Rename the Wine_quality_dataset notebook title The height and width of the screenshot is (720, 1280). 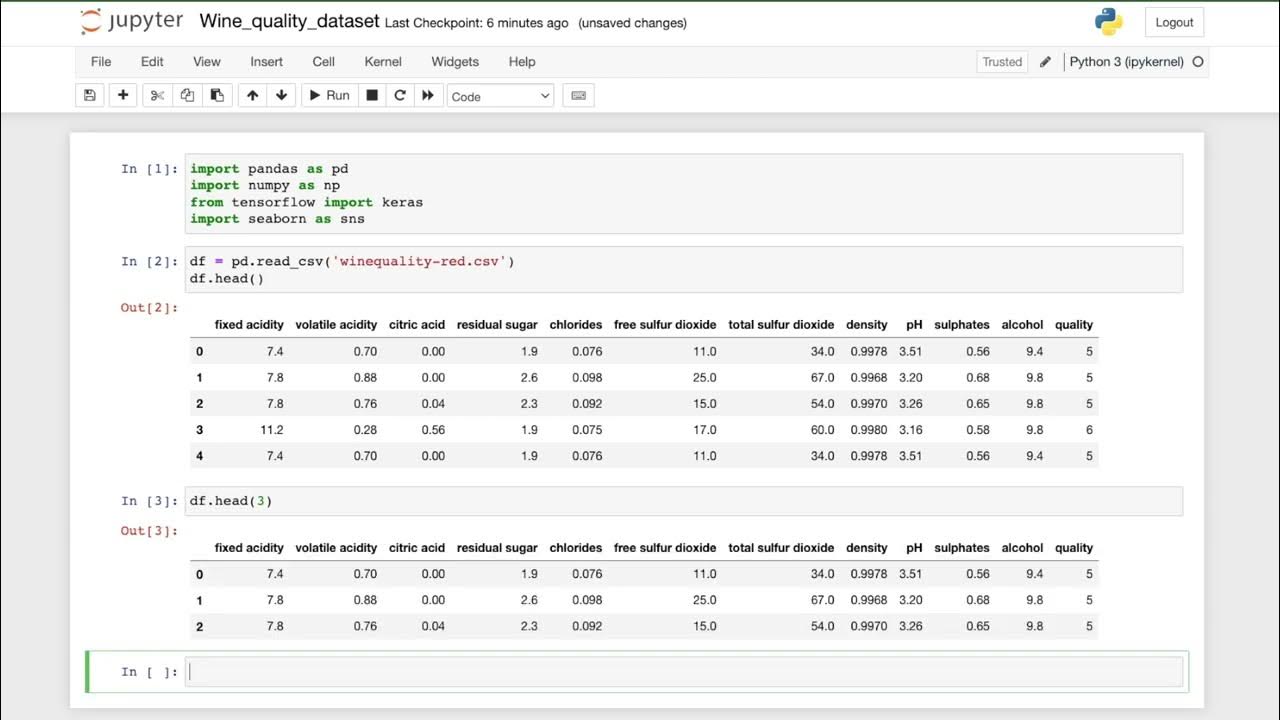(289, 21)
